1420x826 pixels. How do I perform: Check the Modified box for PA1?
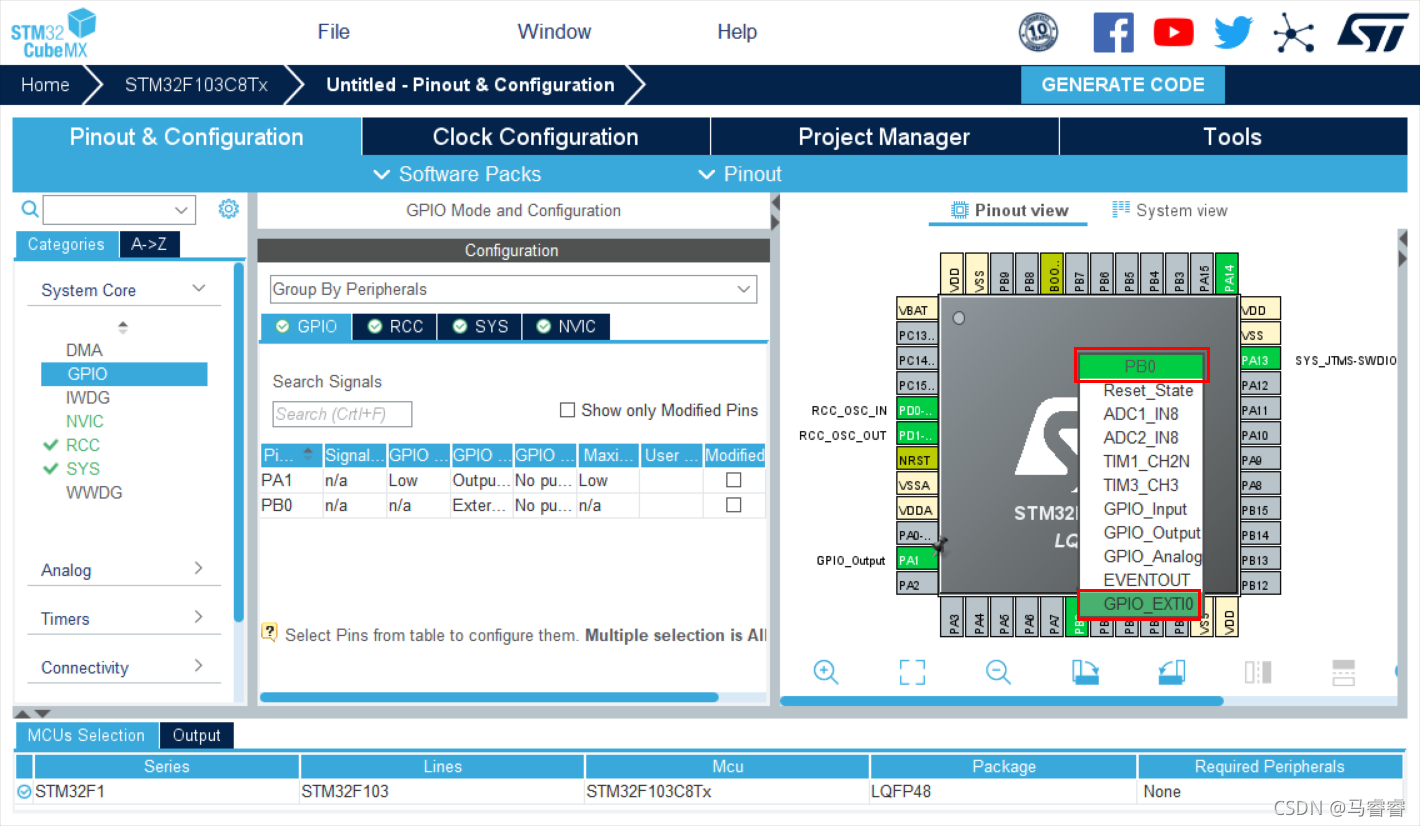click(x=734, y=480)
